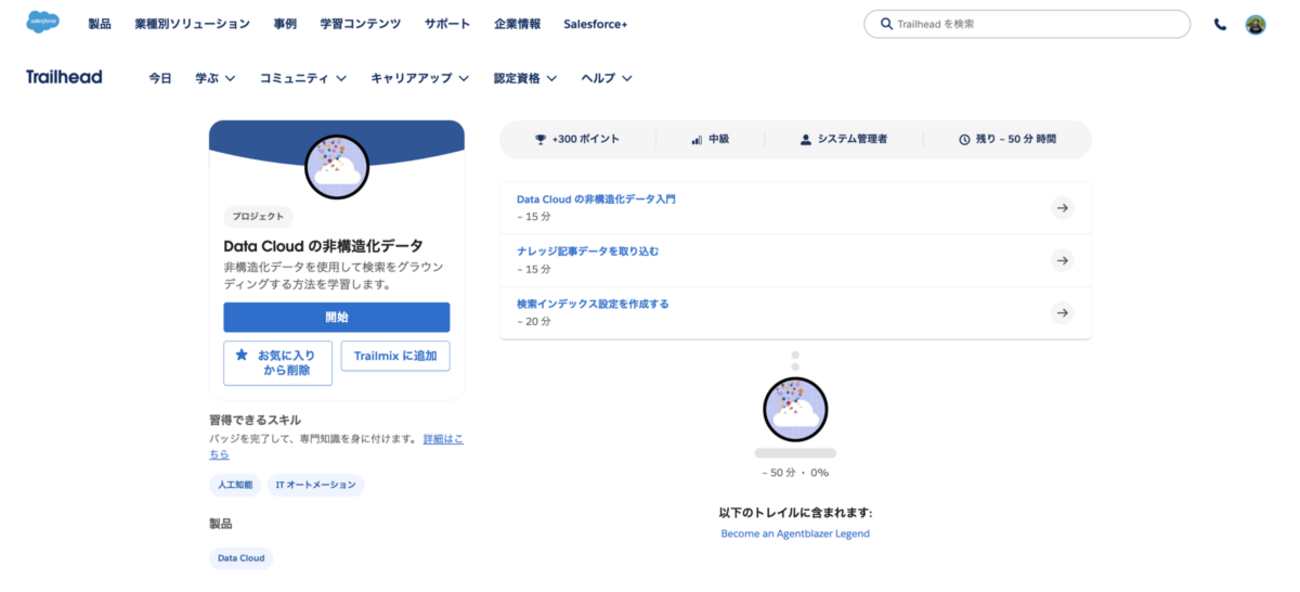The image size is (1300, 592).
Task: Click お気に入りから削除 button
Action: 278,362
